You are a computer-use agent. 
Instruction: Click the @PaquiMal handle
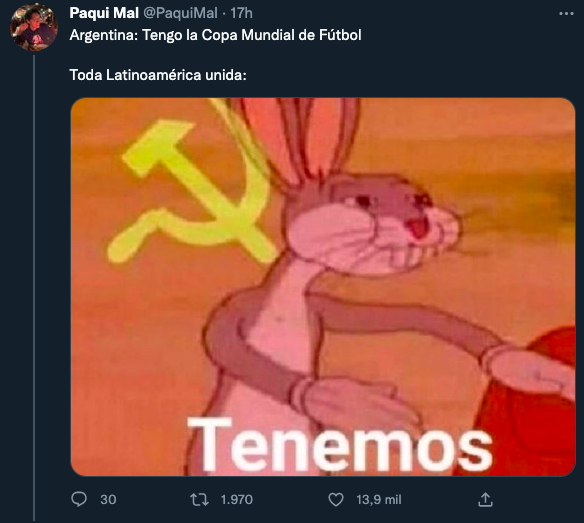pyautogui.click(x=180, y=13)
